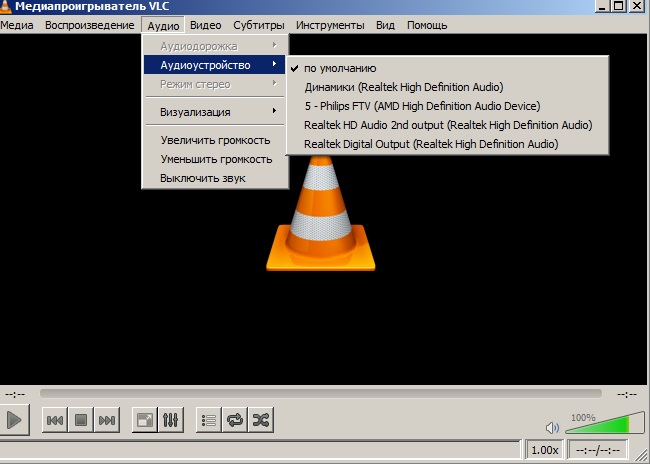Minimize the VLC window
The width and height of the screenshot is (650, 464).
point(602,5)
